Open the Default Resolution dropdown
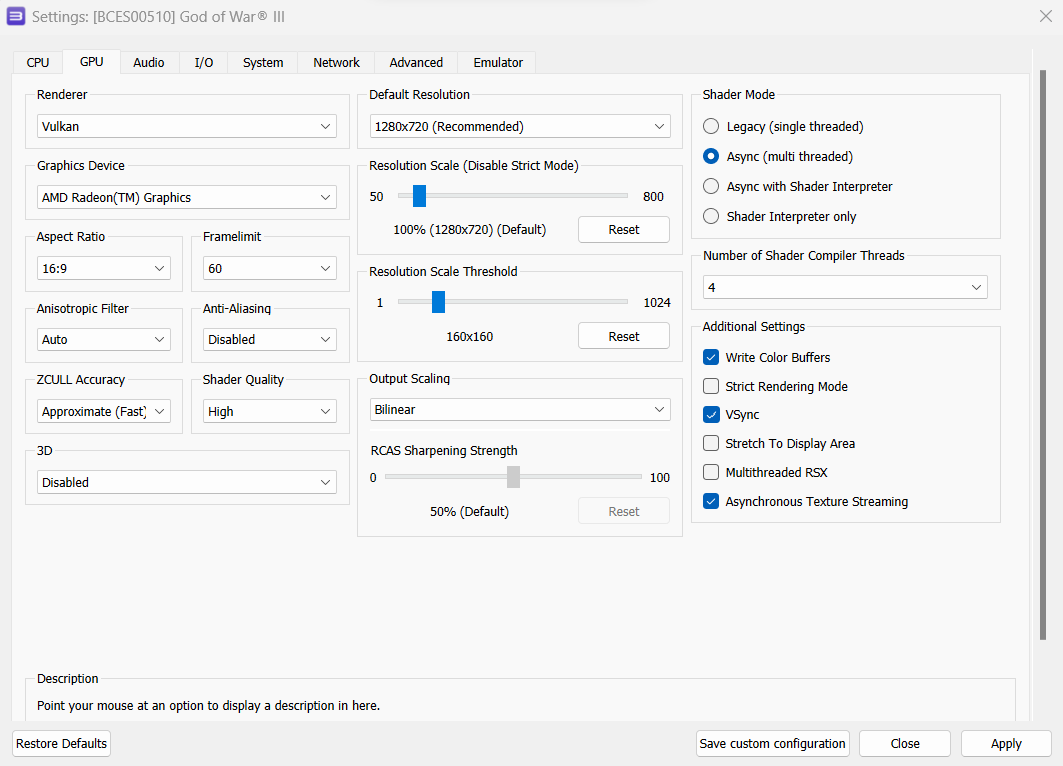Screen dimensions: 1063x766 click(x=520, y=126)
